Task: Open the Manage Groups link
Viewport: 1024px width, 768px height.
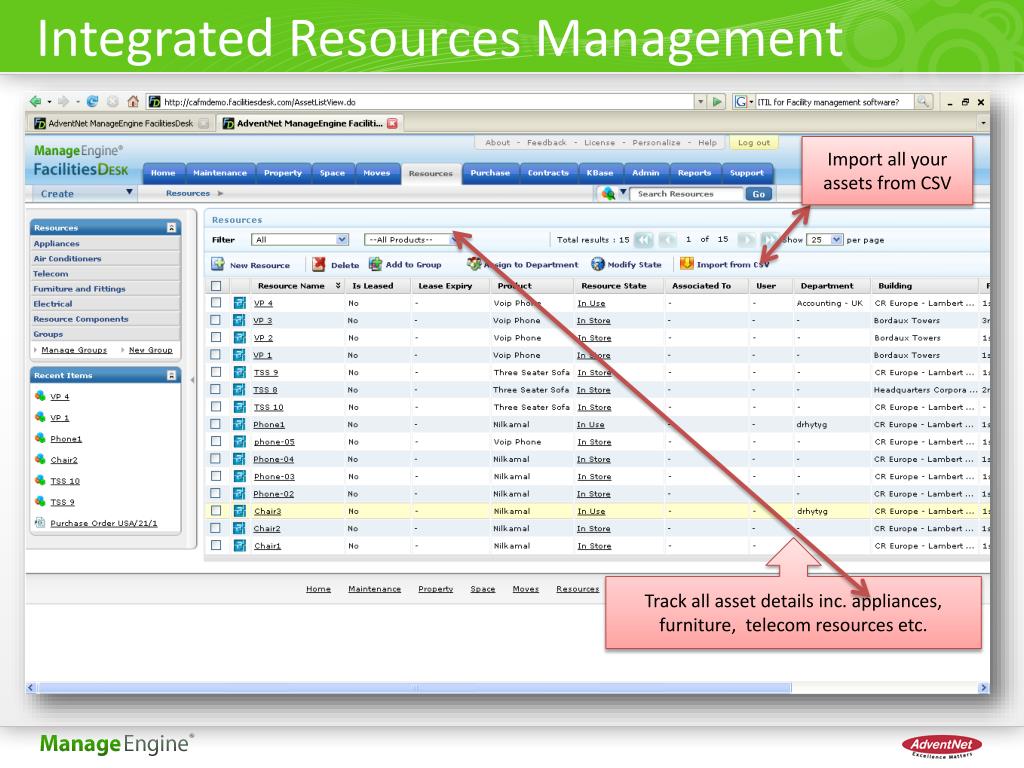Action: [x=74, y=350]
